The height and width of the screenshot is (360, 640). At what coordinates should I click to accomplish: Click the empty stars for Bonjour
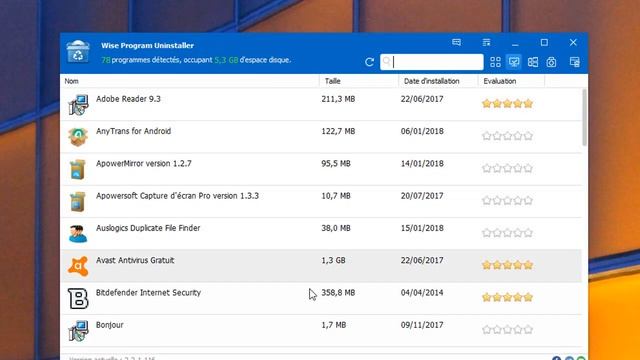(507, 329)
